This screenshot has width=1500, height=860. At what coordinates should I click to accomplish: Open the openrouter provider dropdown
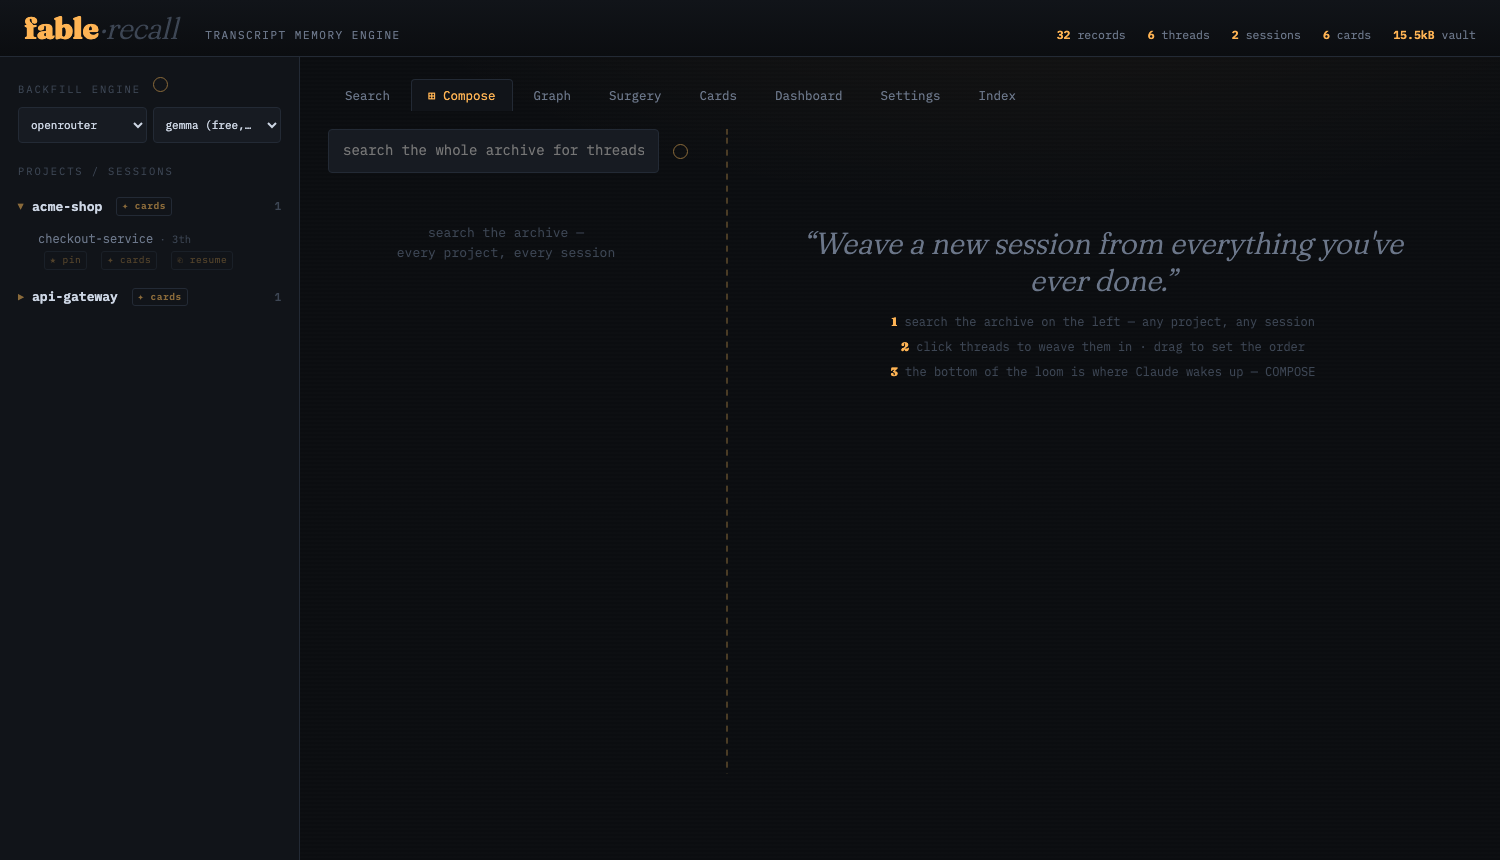tap(82, 125)
